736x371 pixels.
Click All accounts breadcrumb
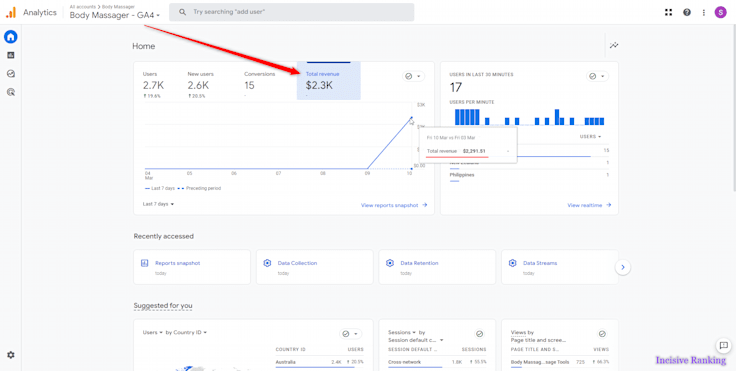(83, 7)
